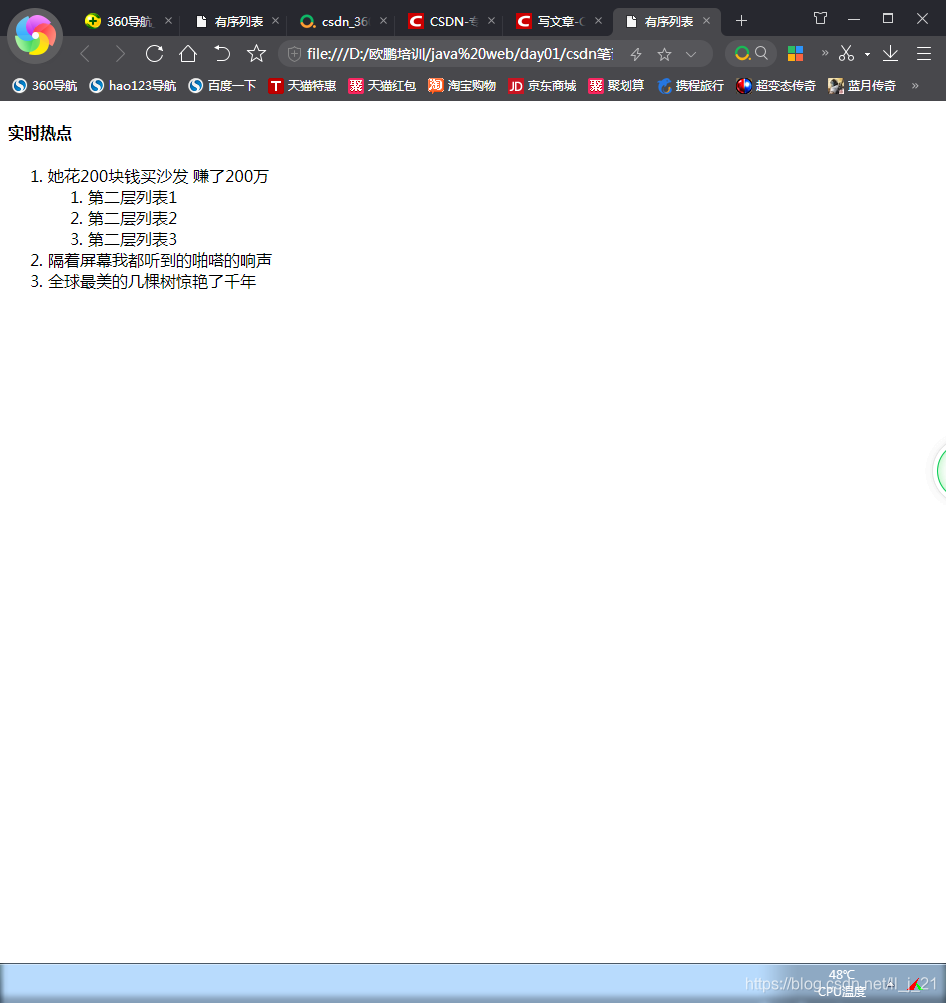This screenshot has width=946, height=1003.
Task: Click the lightning speed mode icon
Action: coord(636,54)
